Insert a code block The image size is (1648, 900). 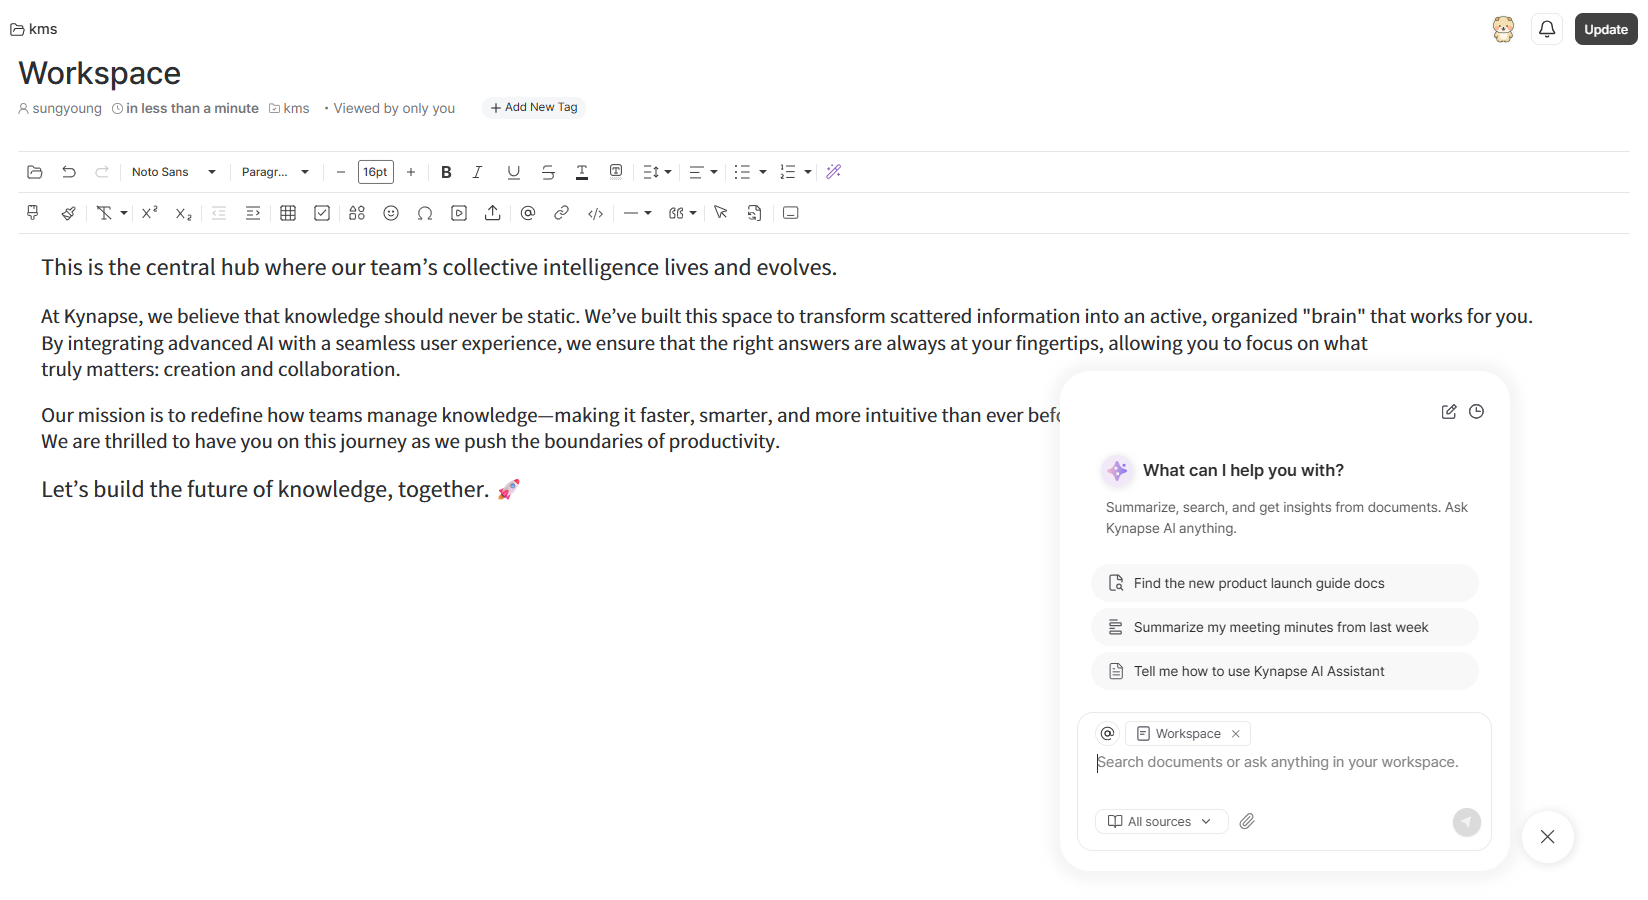point(596,213)
